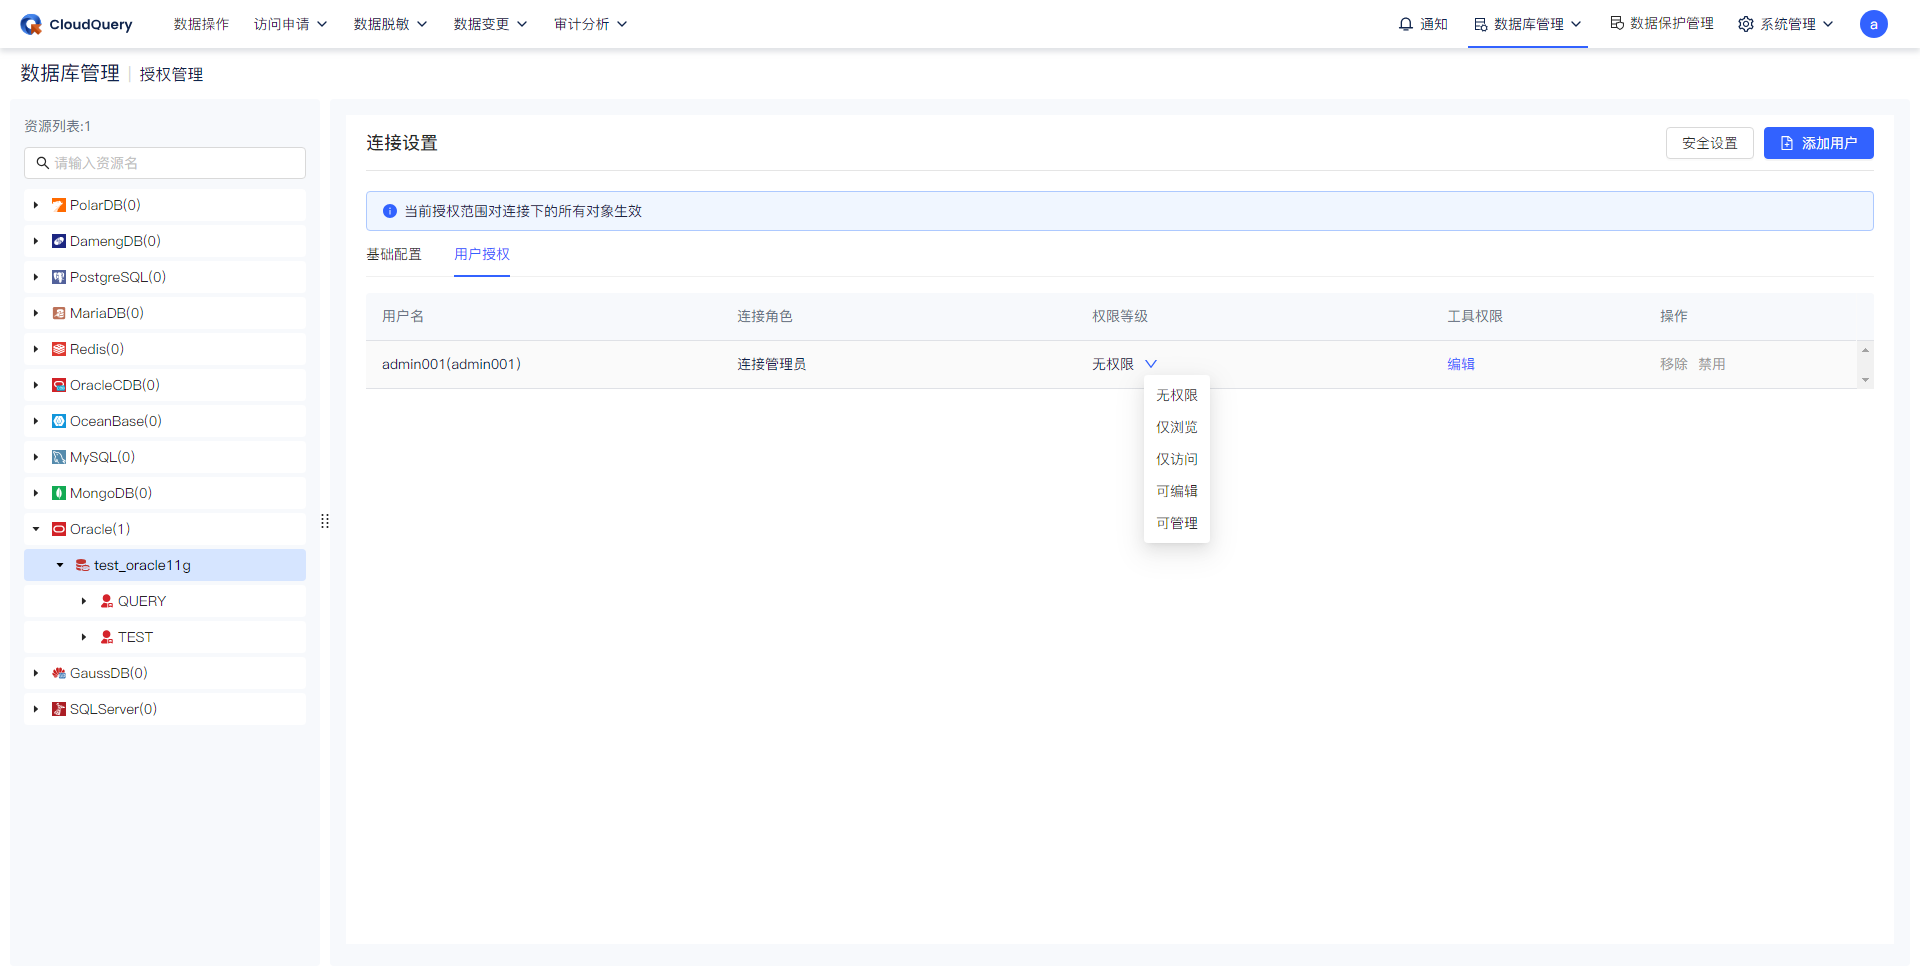
Task: Click 移除 for admin001
Action: click(1674, 364)
